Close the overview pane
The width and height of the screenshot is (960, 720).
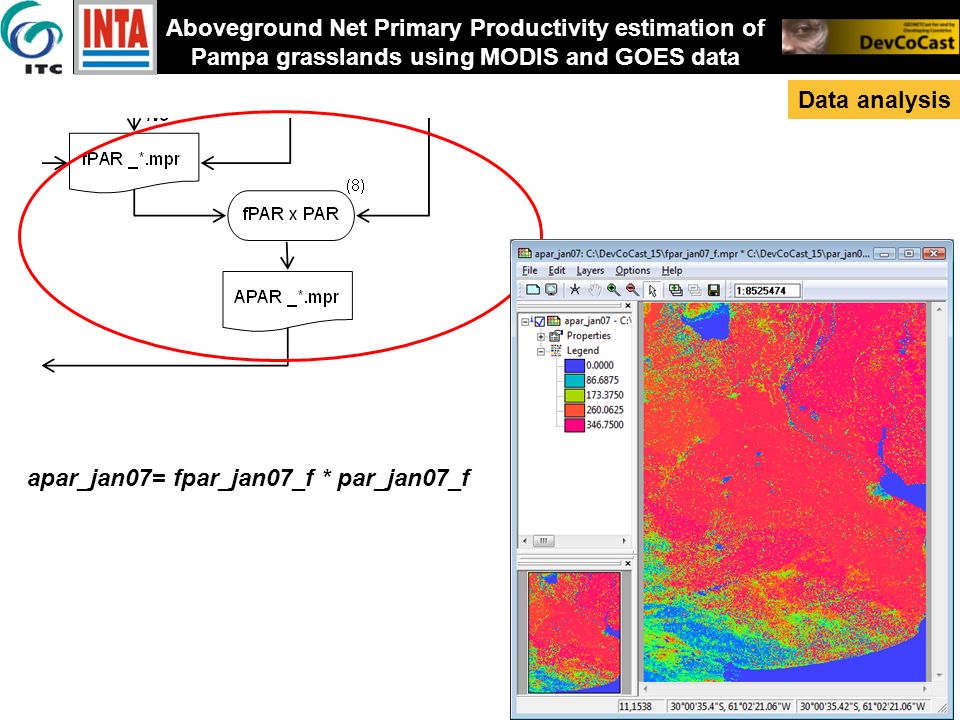pyautogui.click(x=628, y=563)
